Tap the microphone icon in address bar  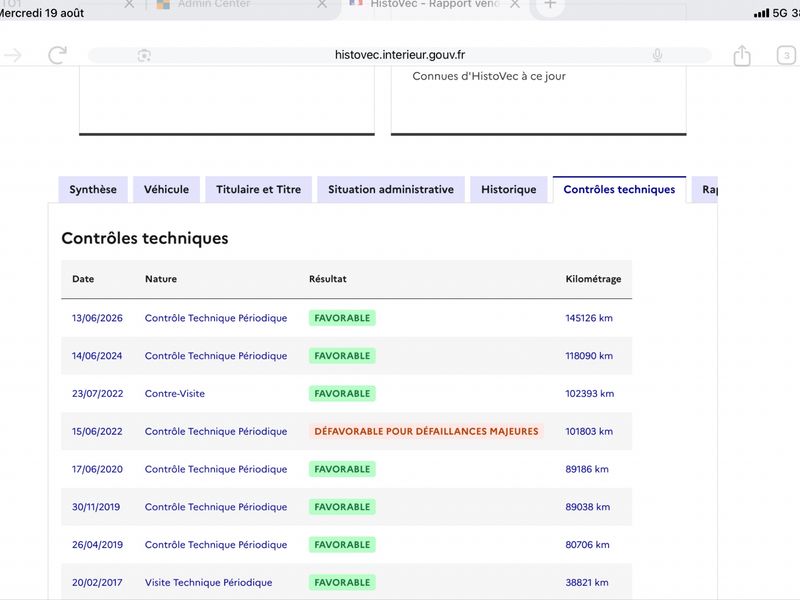pos(657,55)
